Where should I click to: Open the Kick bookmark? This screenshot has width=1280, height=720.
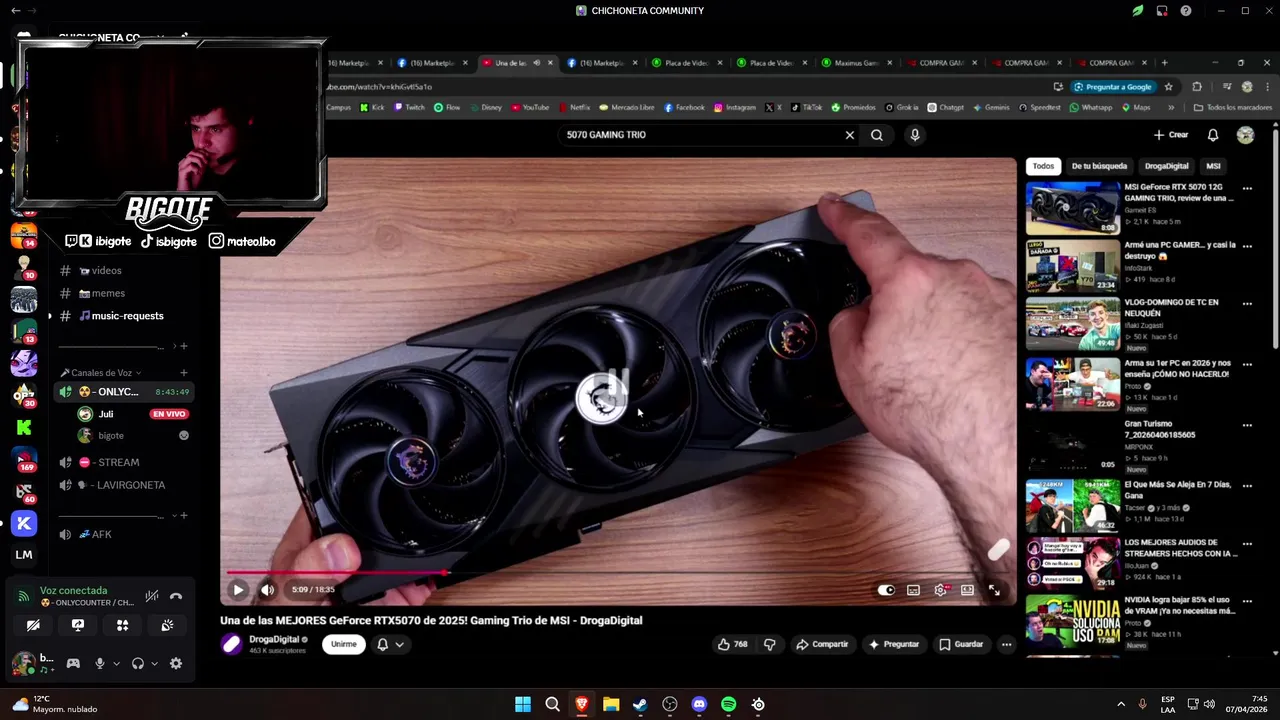(372, 107)
